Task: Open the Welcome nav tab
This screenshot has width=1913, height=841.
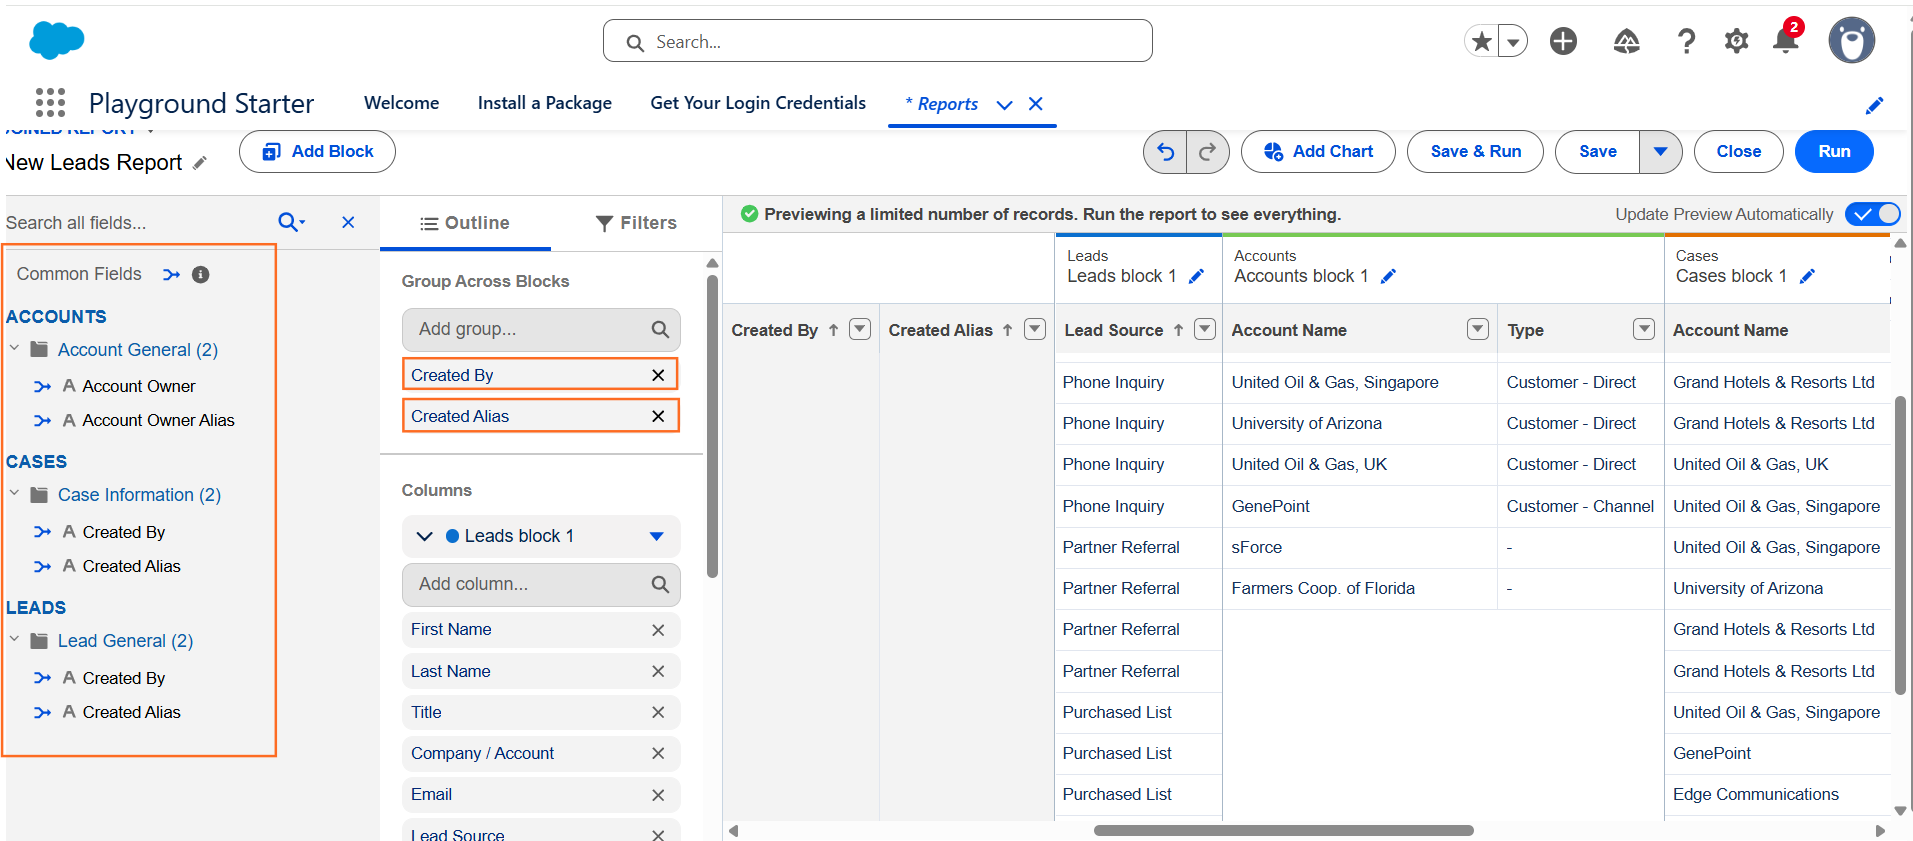Action: (401, 103)
